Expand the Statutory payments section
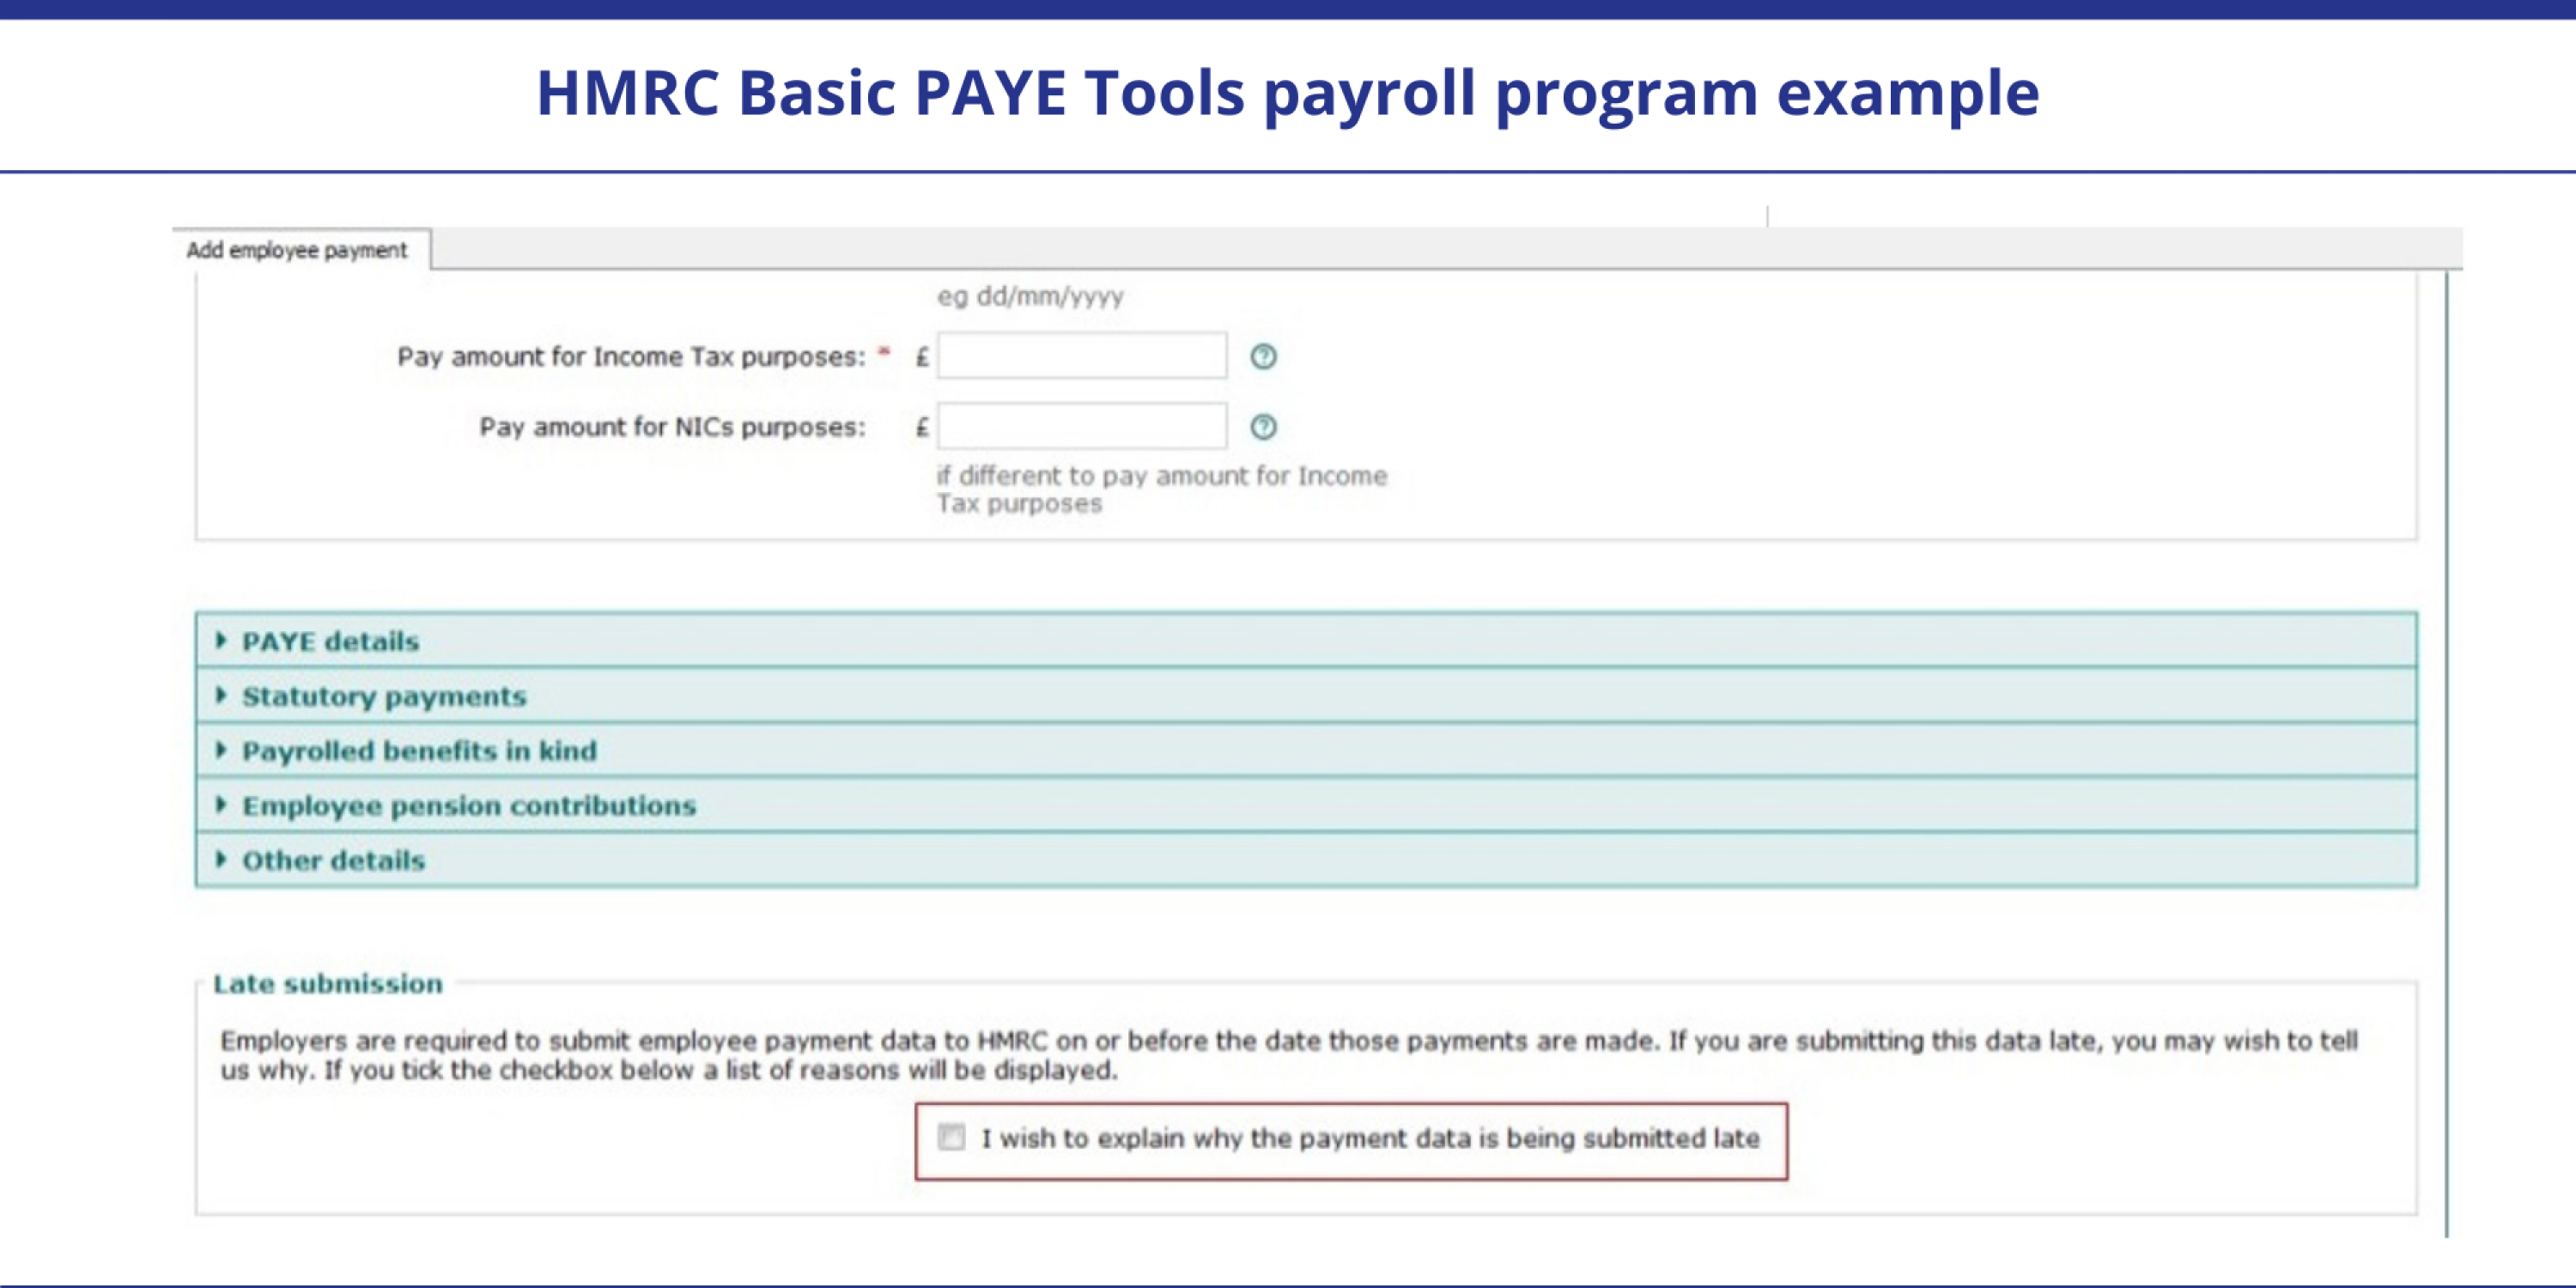 click(384, 696)
